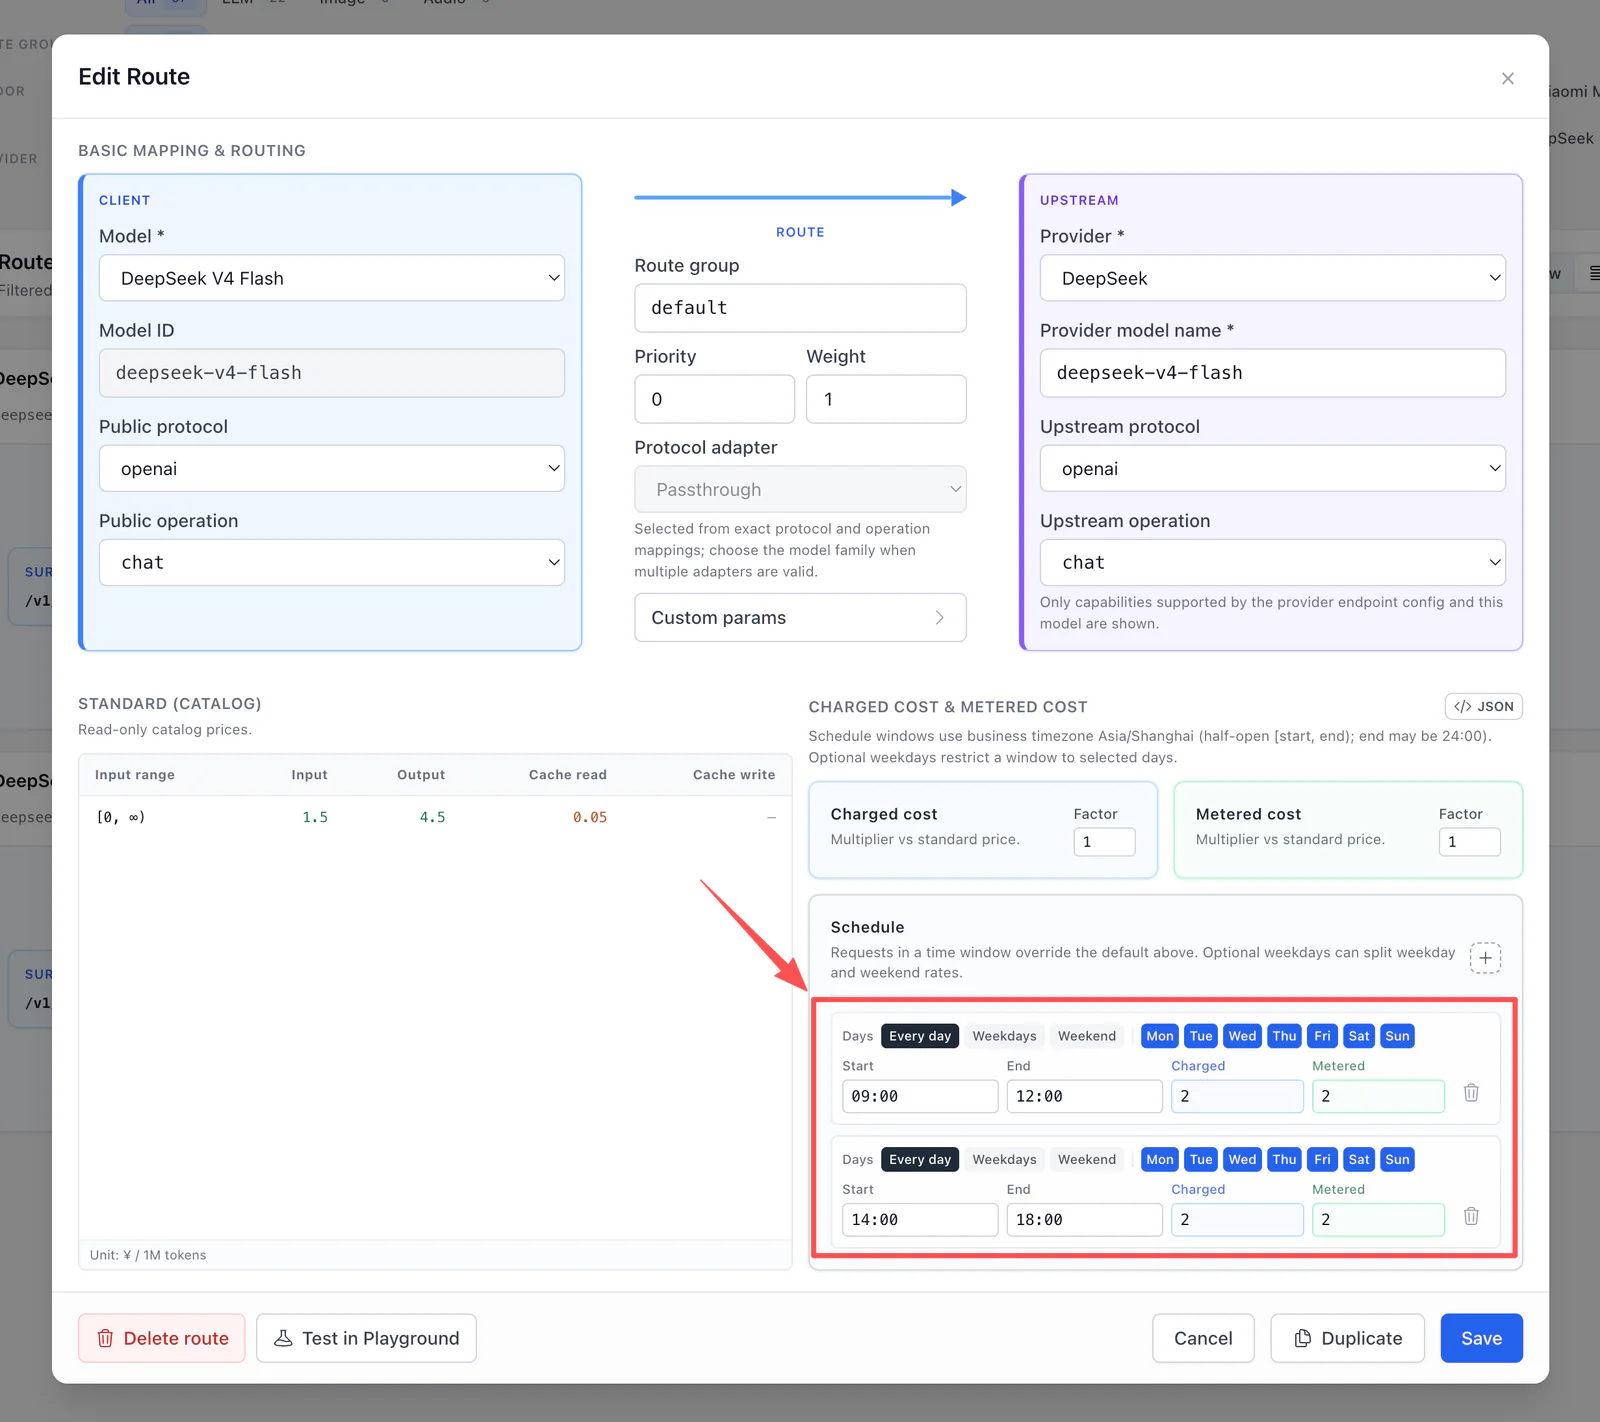Toggle Fri in the 14:00 schedule
The width and height of the screenshot is (1600, 1422).
(1322, 1159)
